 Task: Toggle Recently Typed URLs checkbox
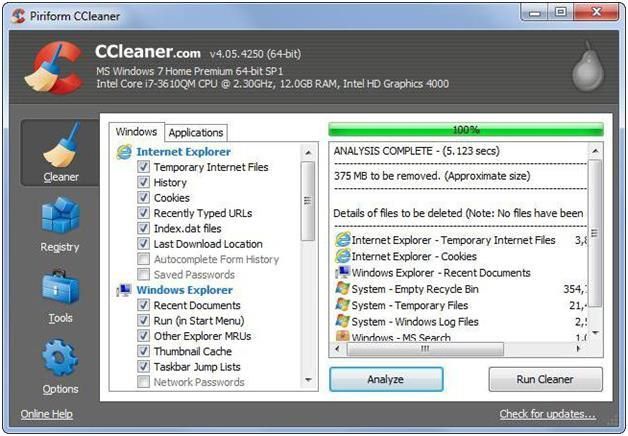(143, 213)
